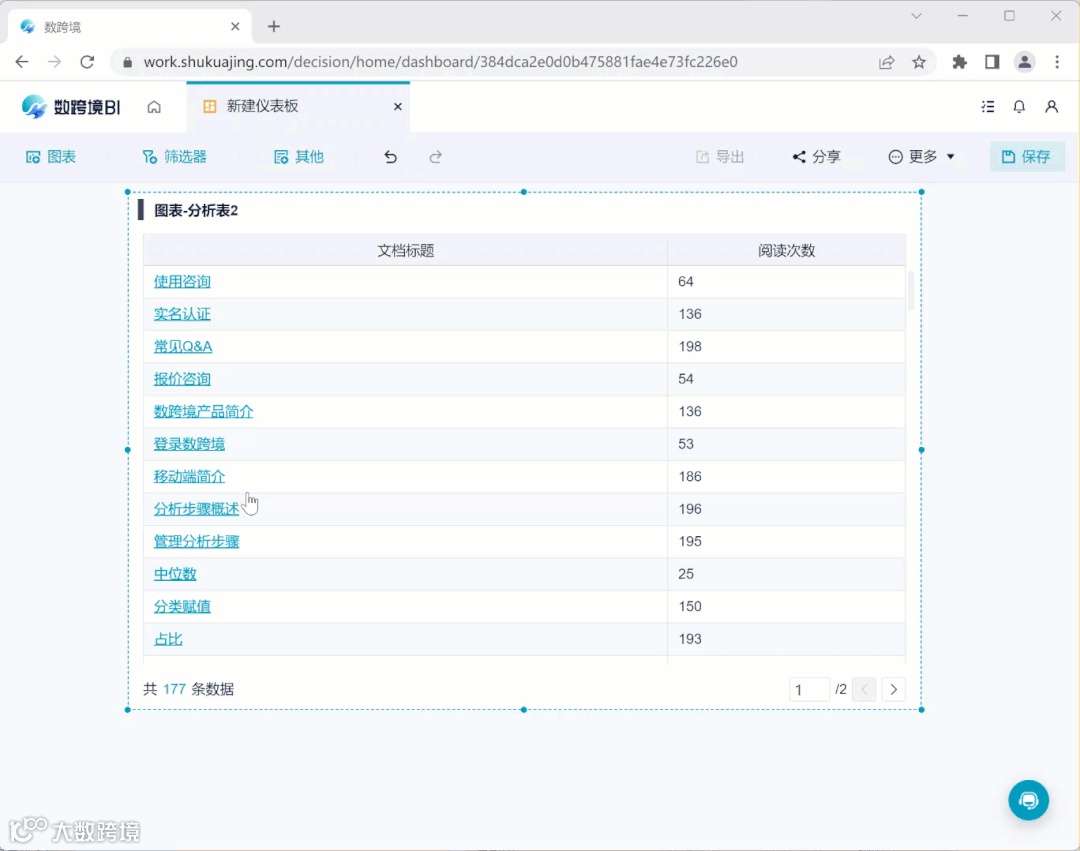Click the page number input field
Screen dimensions: 1080x851
coord(809,689)
